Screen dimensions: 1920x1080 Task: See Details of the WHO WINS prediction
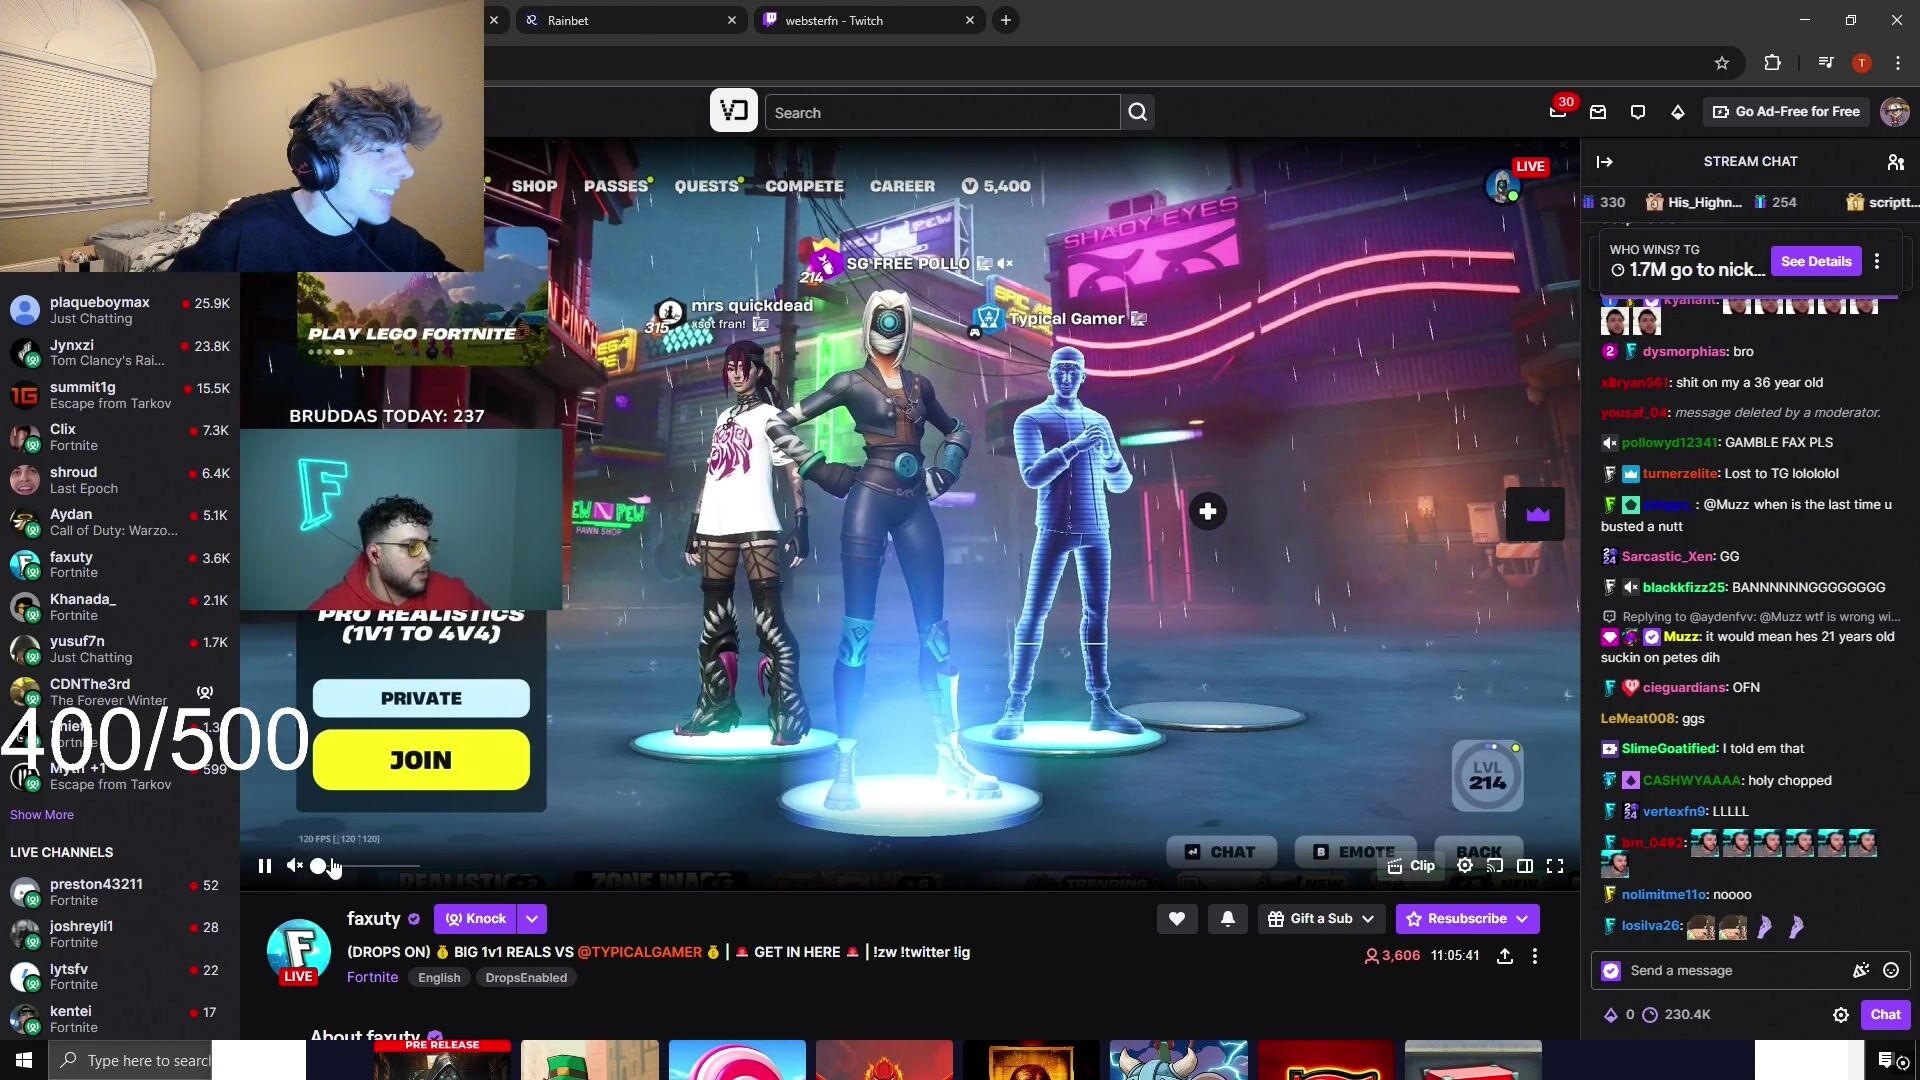[1816, 261]
